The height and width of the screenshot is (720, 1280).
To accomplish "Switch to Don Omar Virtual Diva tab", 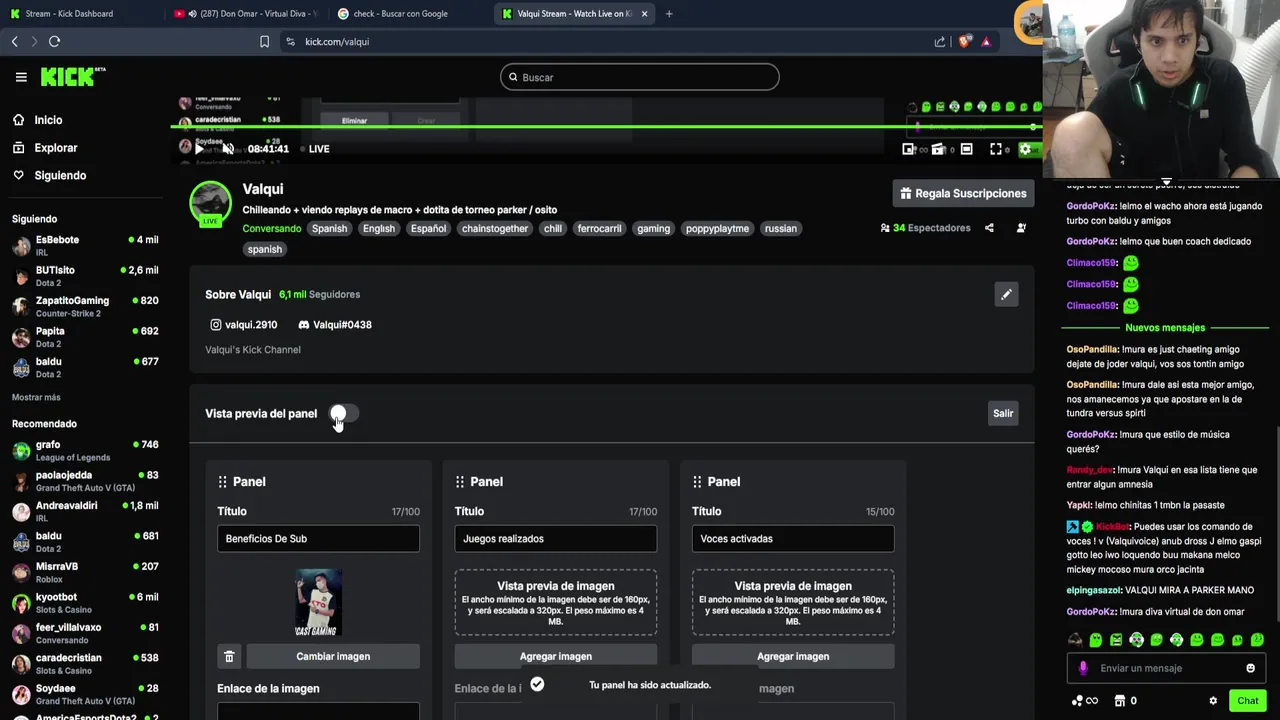I will point(248,14).
